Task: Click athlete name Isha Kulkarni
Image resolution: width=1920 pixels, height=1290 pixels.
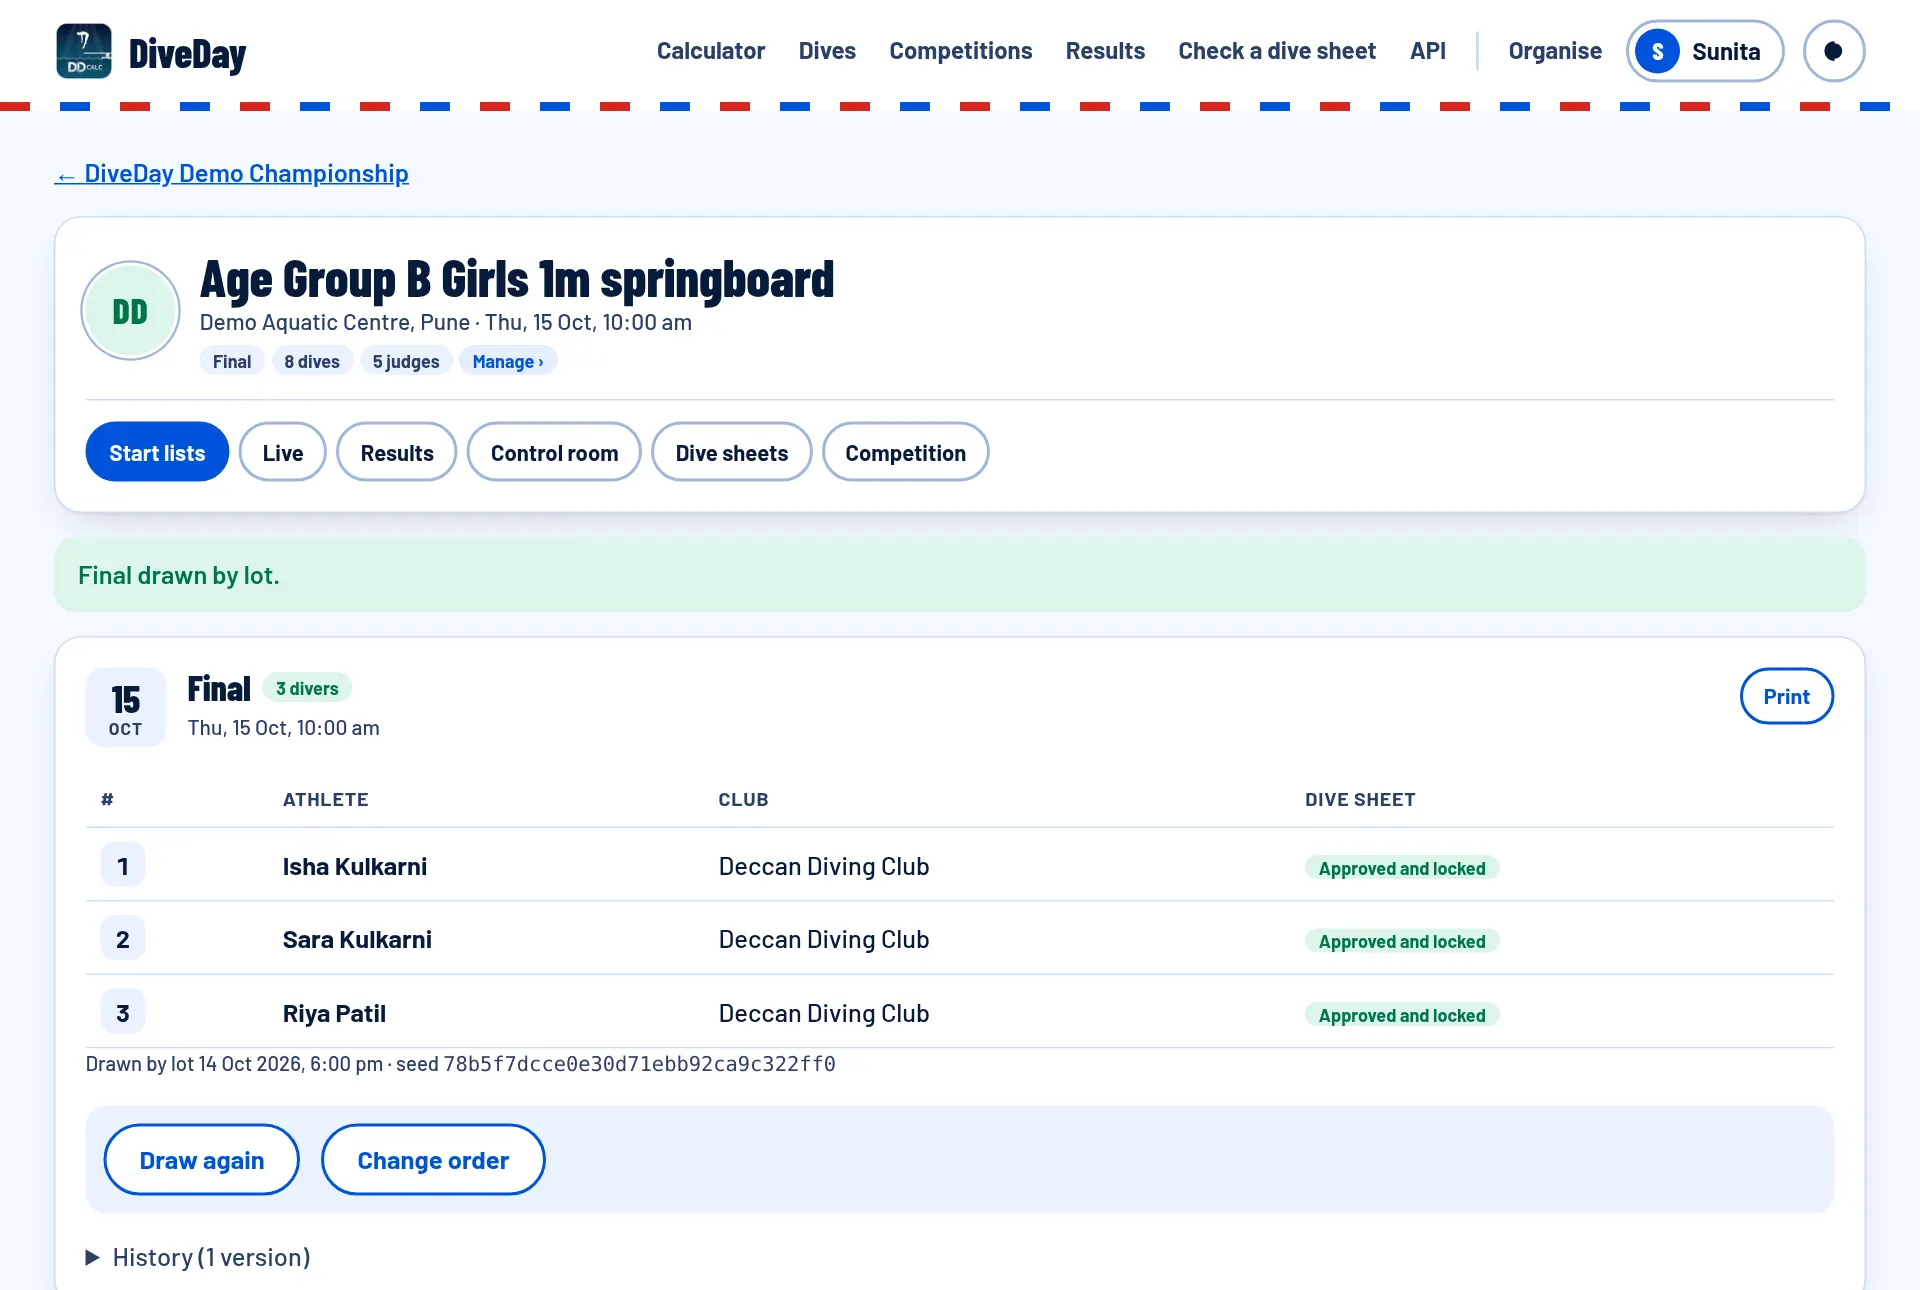Action: 355,866
